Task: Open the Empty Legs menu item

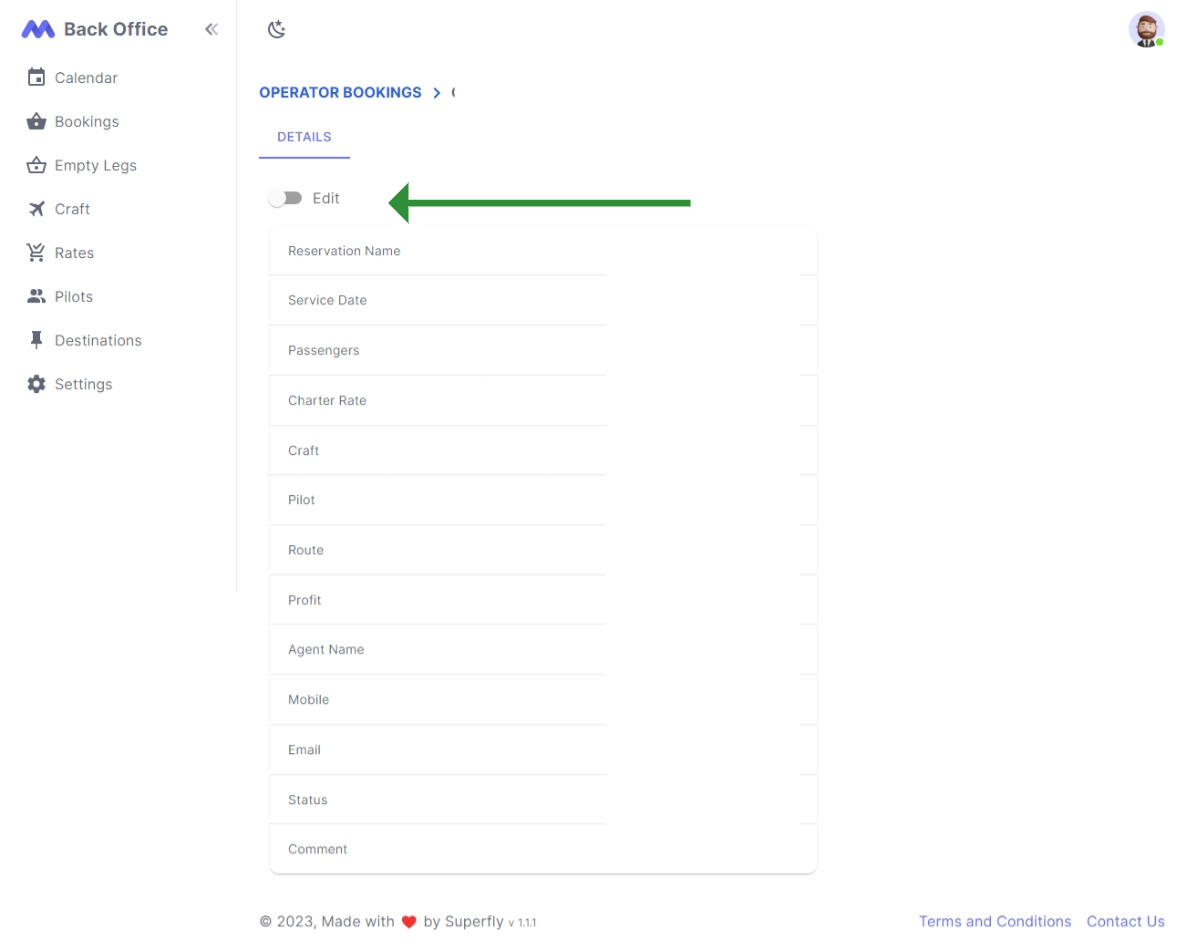Action: 95,166
